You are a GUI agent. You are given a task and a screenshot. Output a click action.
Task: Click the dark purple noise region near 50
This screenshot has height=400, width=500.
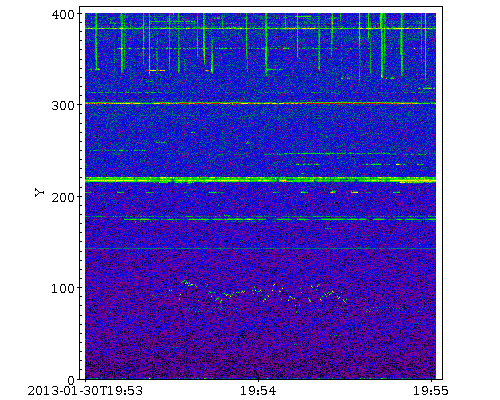260,333
